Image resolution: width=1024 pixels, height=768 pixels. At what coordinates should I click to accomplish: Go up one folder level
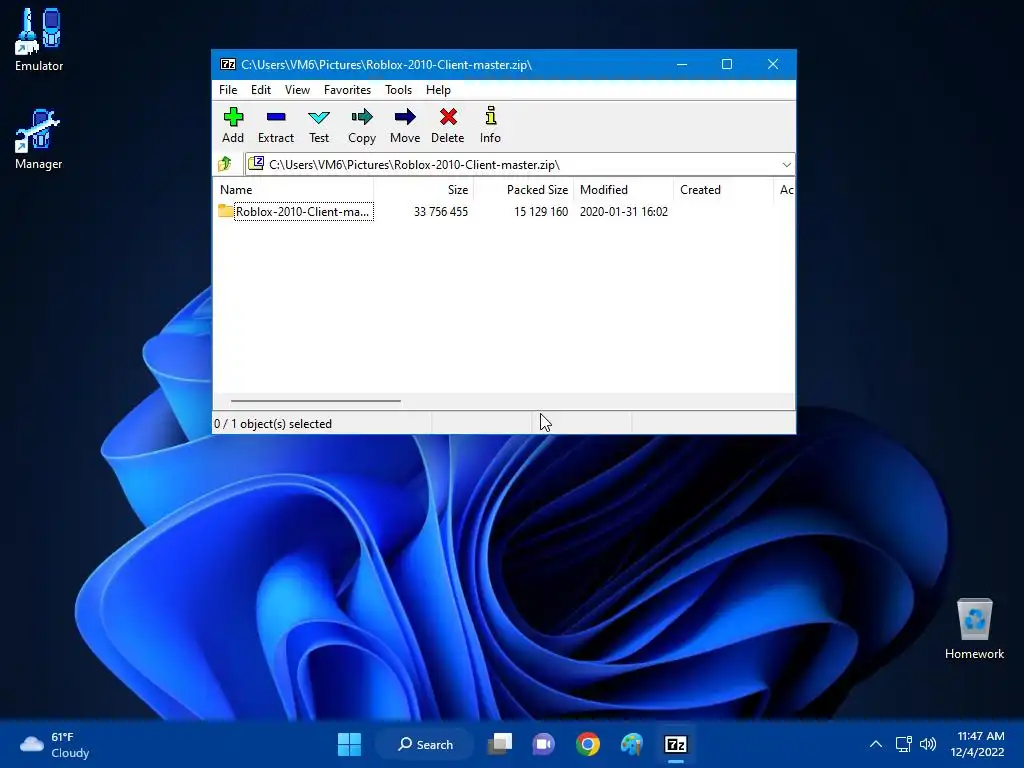(x=225, y=164)
